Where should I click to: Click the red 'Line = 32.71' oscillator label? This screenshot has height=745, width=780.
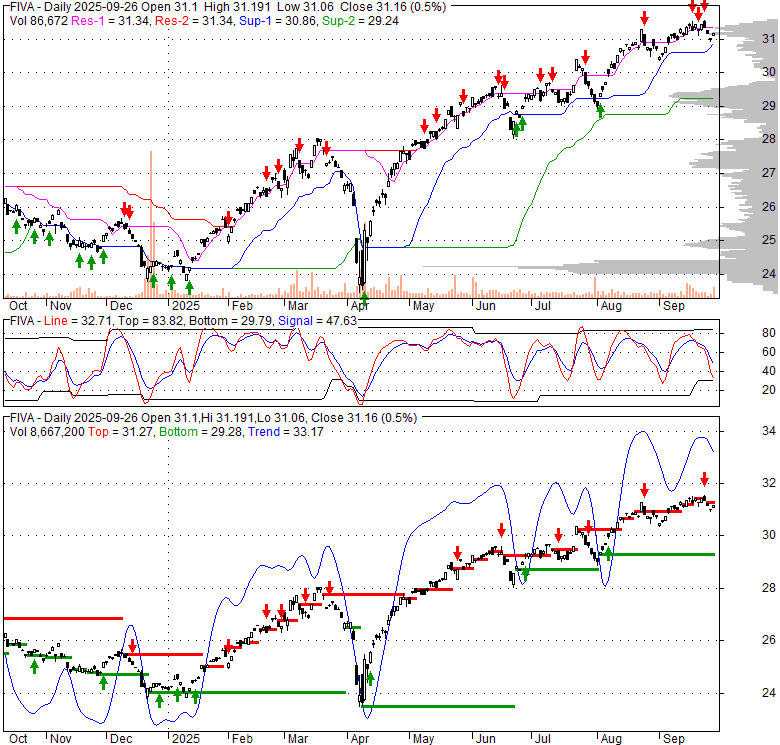78,321
